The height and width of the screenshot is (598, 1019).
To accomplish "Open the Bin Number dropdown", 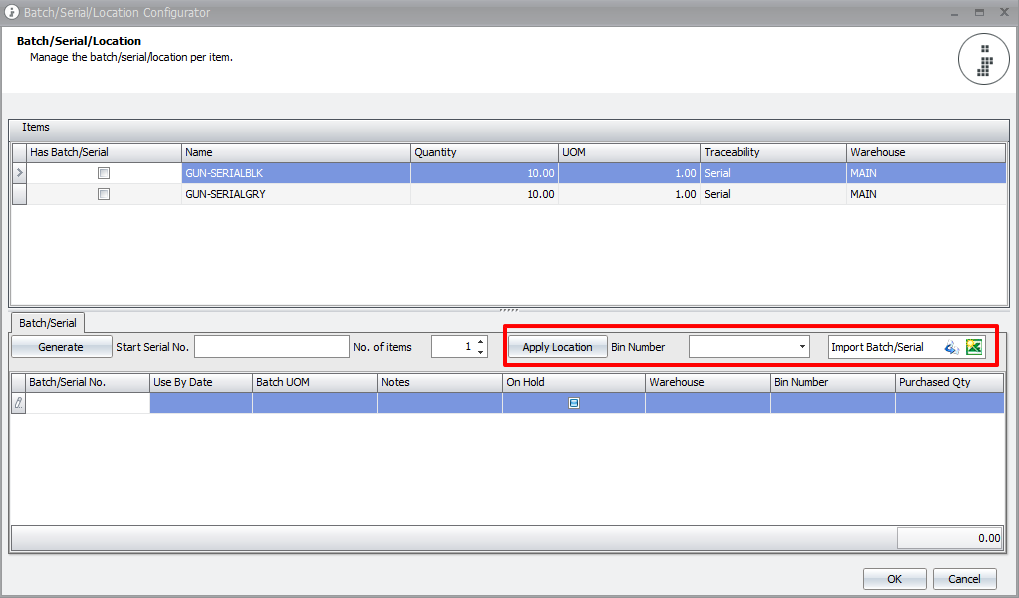I will (x=802, y=346).
